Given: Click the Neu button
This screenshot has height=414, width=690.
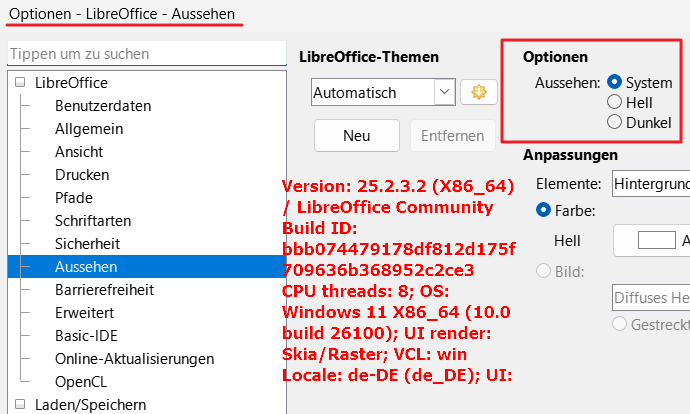Looking at the screenshot, I should (x=357, y=136).
